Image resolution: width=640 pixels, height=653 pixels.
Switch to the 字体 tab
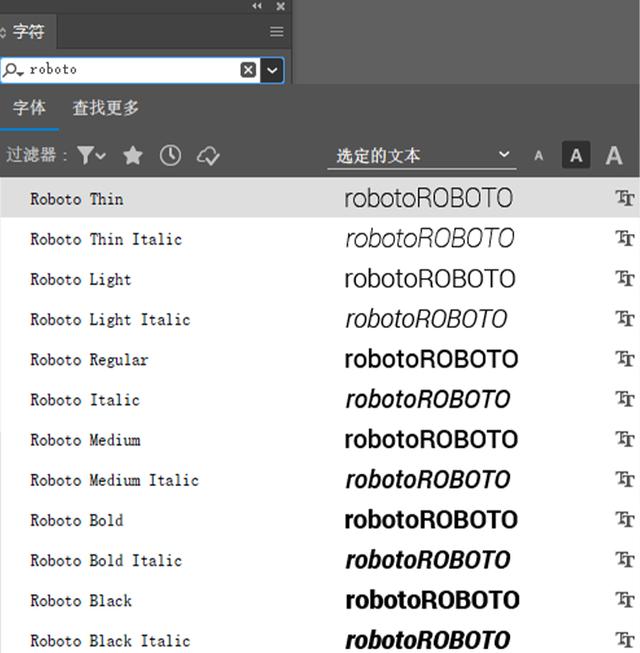[x=29, y=108]
